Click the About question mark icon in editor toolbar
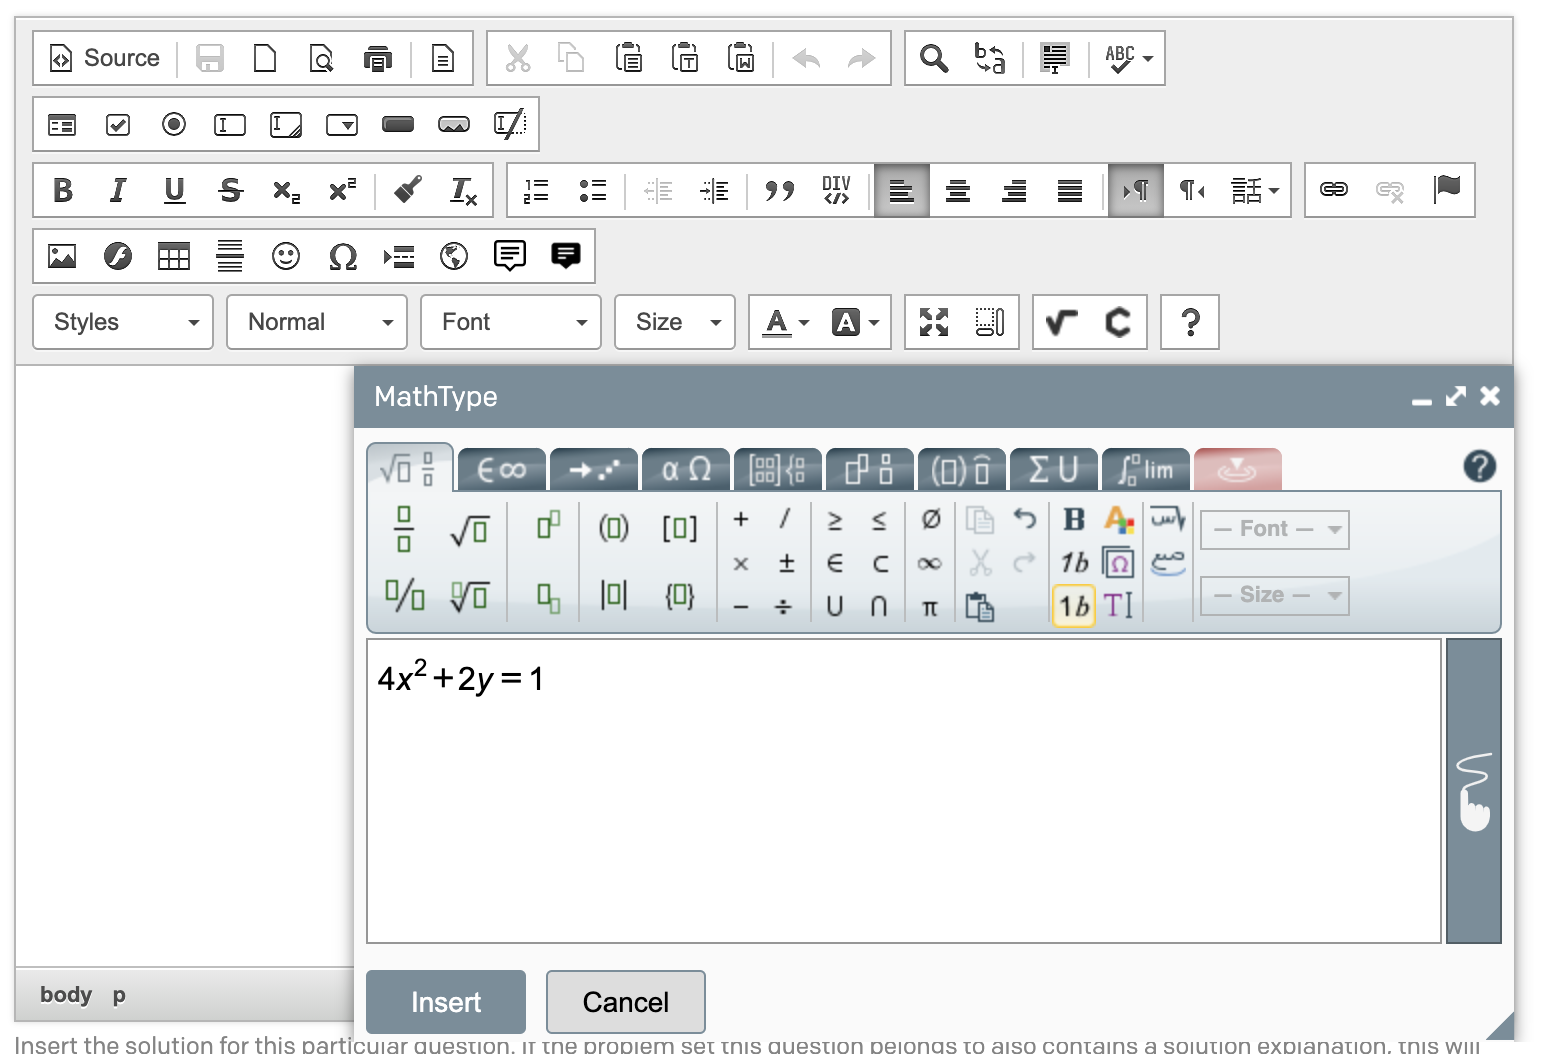Screen dimensions: 1554x1054 [x=1190, y=322]
